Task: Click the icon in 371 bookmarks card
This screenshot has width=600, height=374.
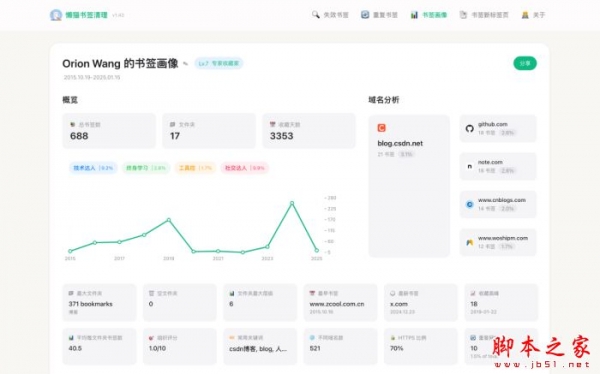Action: point(71,293)
